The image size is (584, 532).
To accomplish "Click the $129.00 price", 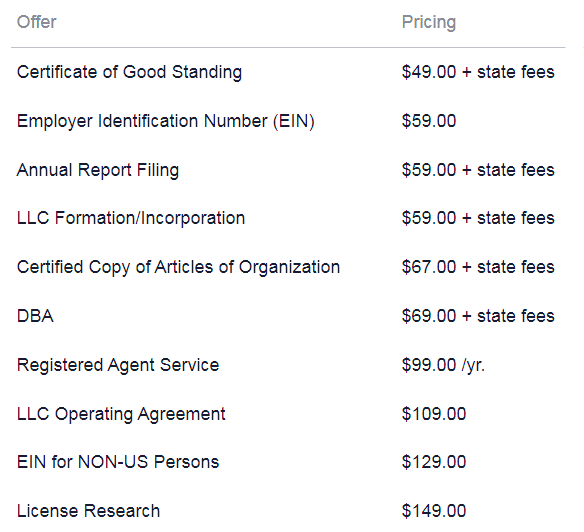I will click(x=434, y=462).
